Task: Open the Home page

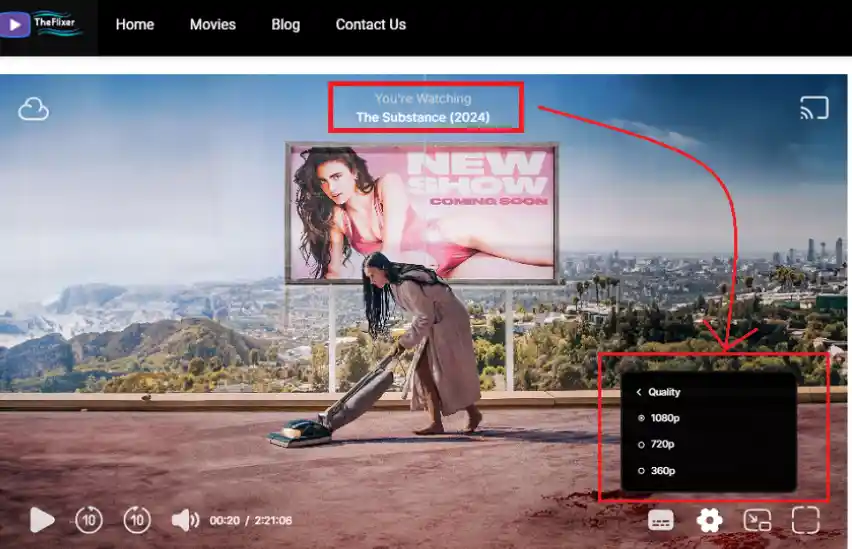Action: tap(135, 24)
